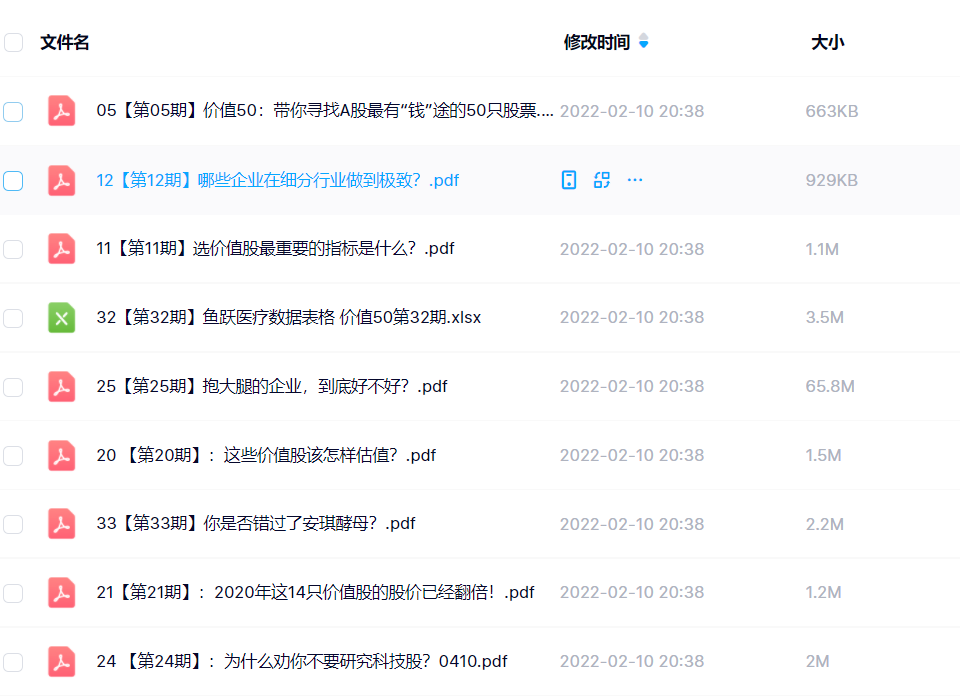Click PDF icon of file 20【第20期】
Image resolution: width=960 pixels, height=700 pixels.
tap(61, 456)
